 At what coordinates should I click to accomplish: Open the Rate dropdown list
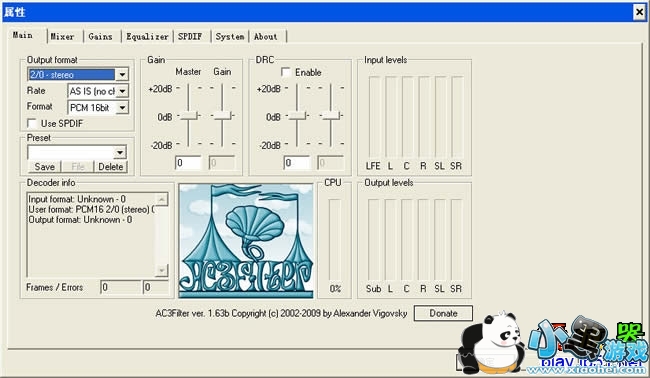pyautogui.click(x=122, y=91)
